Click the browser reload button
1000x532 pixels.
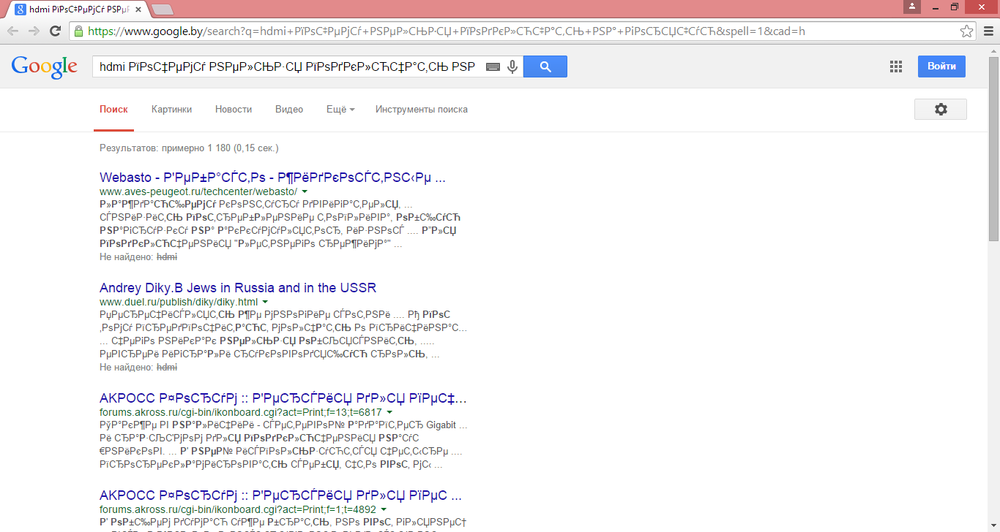[57, 31]
